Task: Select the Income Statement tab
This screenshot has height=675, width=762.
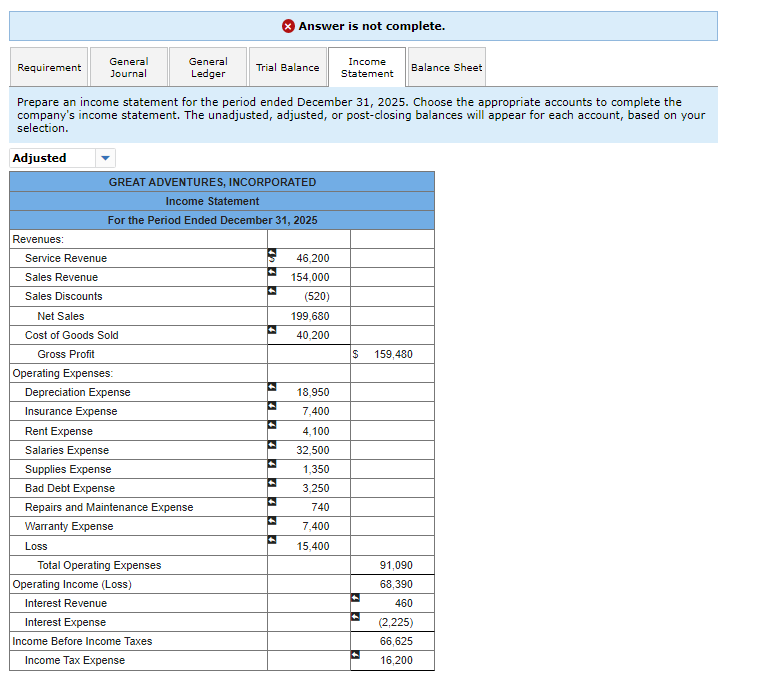Action: [367, 67]
